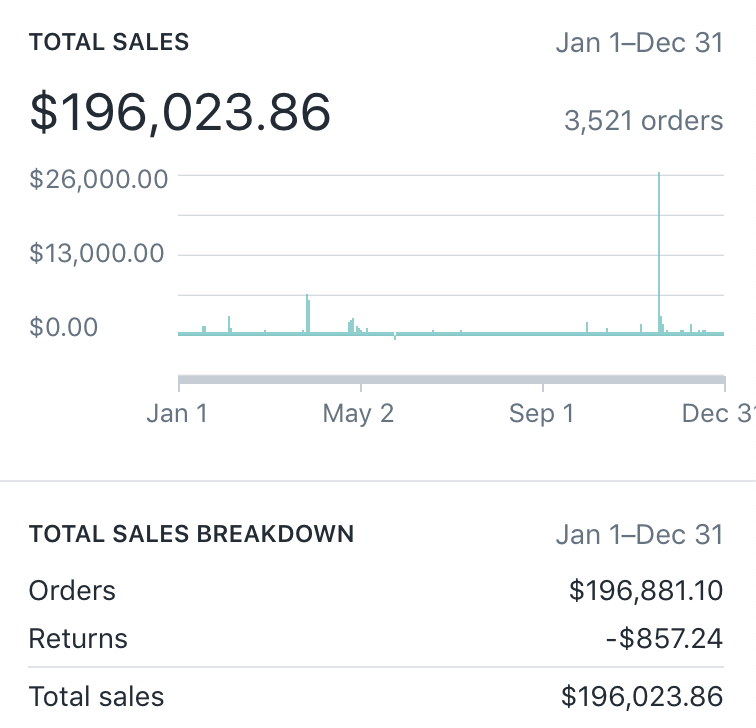This screenshot has width=756, height=728.
Task: Open the Orders row in the breakdown
Action: [72, 591]
